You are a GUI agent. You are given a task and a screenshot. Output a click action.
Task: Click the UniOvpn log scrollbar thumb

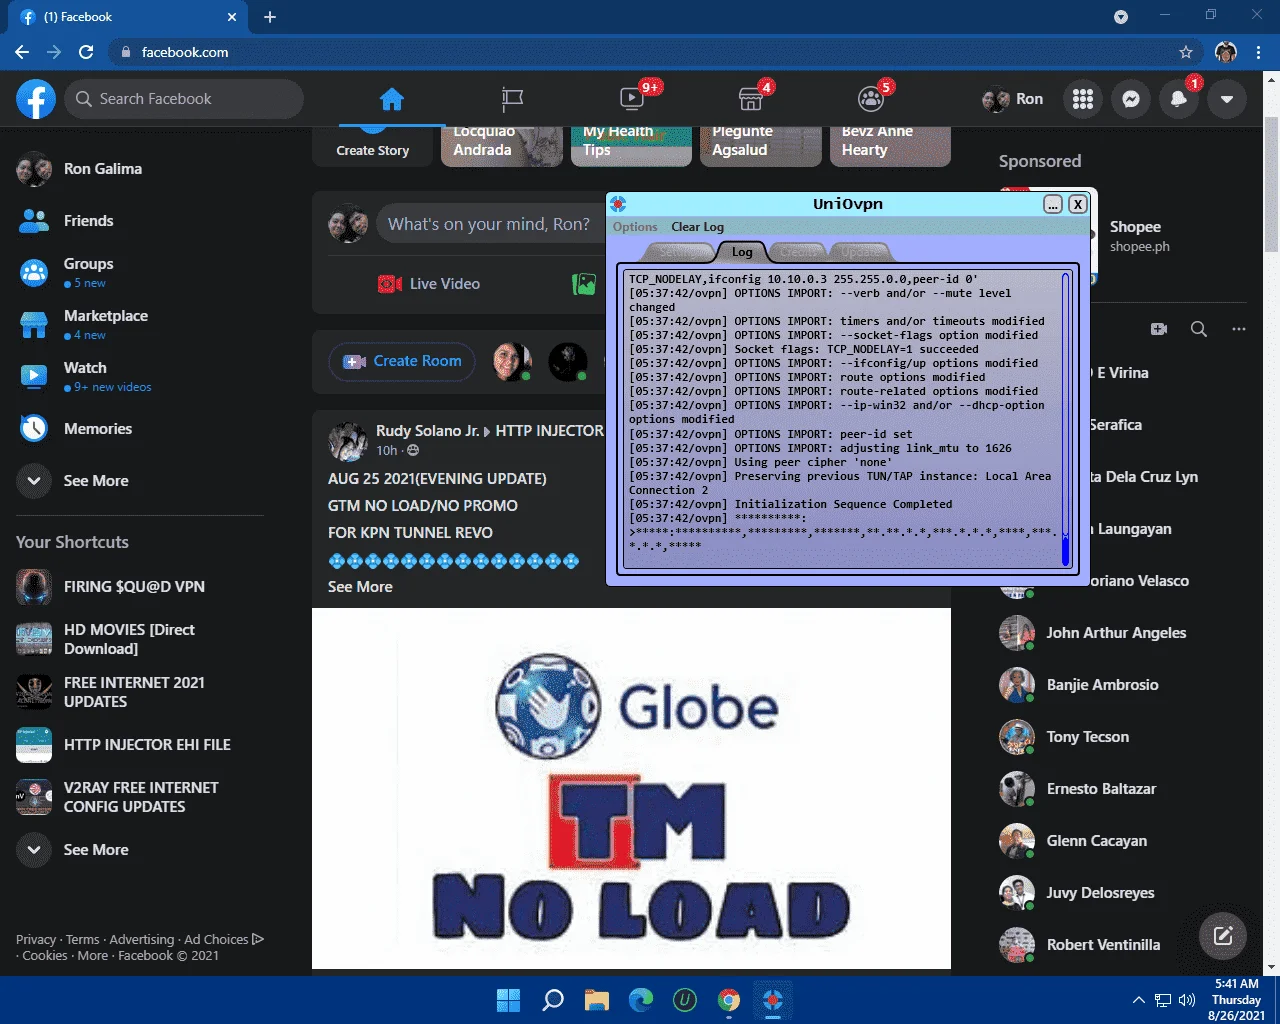tap(1065, 551)
